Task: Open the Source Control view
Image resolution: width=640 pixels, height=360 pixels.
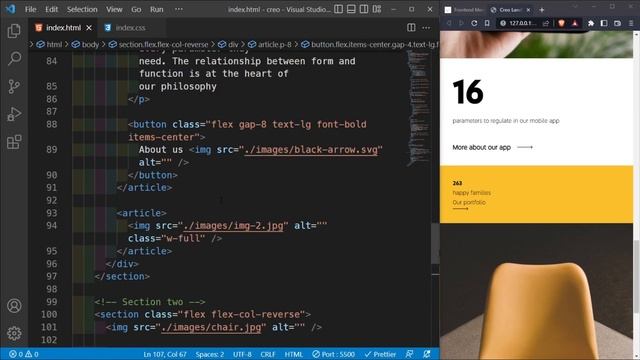Action: [x=14, y=86]
